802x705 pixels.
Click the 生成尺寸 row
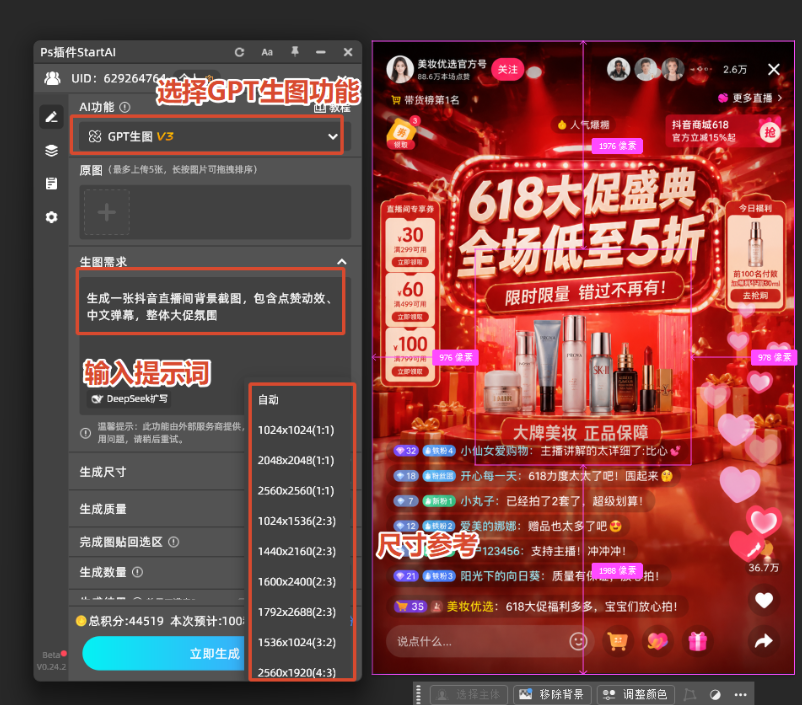coord(158,472)
